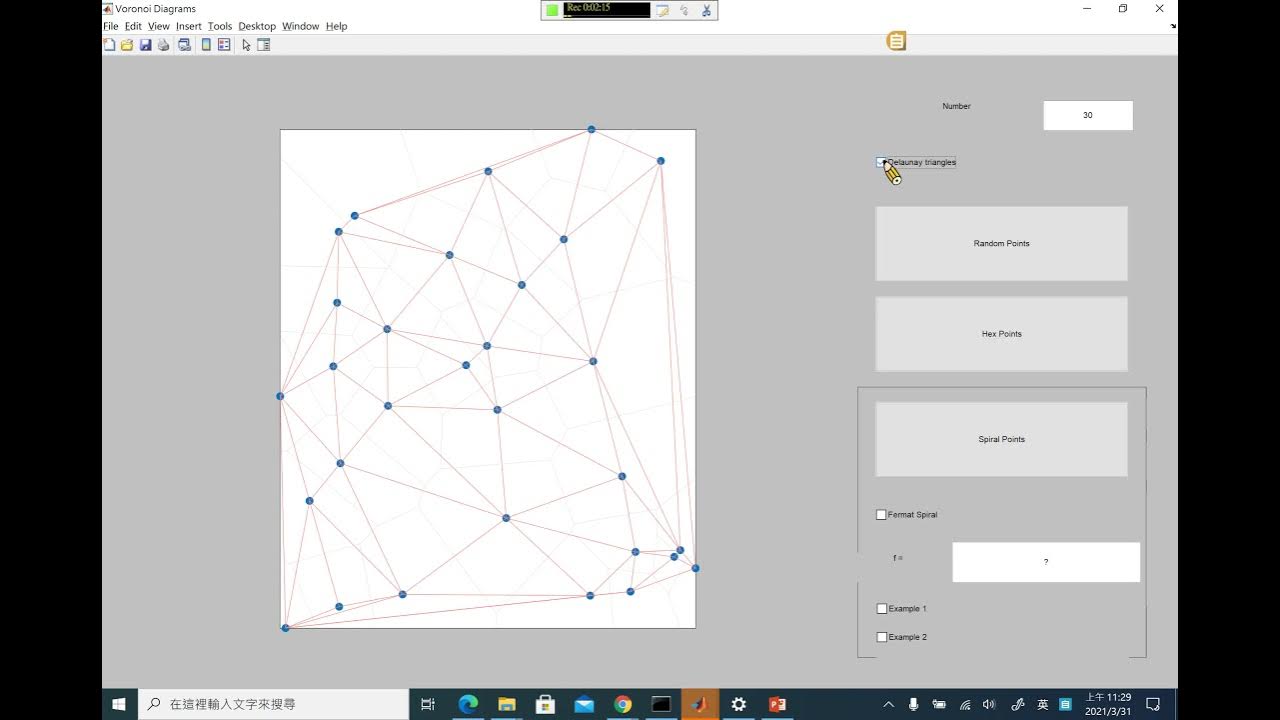Open Microsoft Store from the taskbar

(x=545, y=704)
